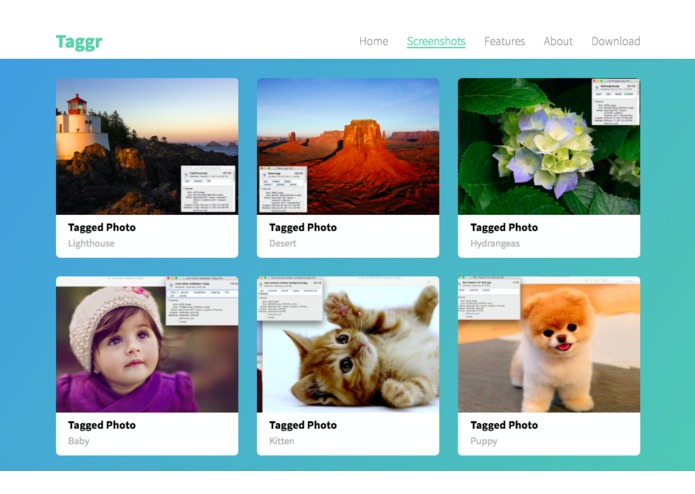Click Tagged Photo title above Hydrangeas

[504, 227]
